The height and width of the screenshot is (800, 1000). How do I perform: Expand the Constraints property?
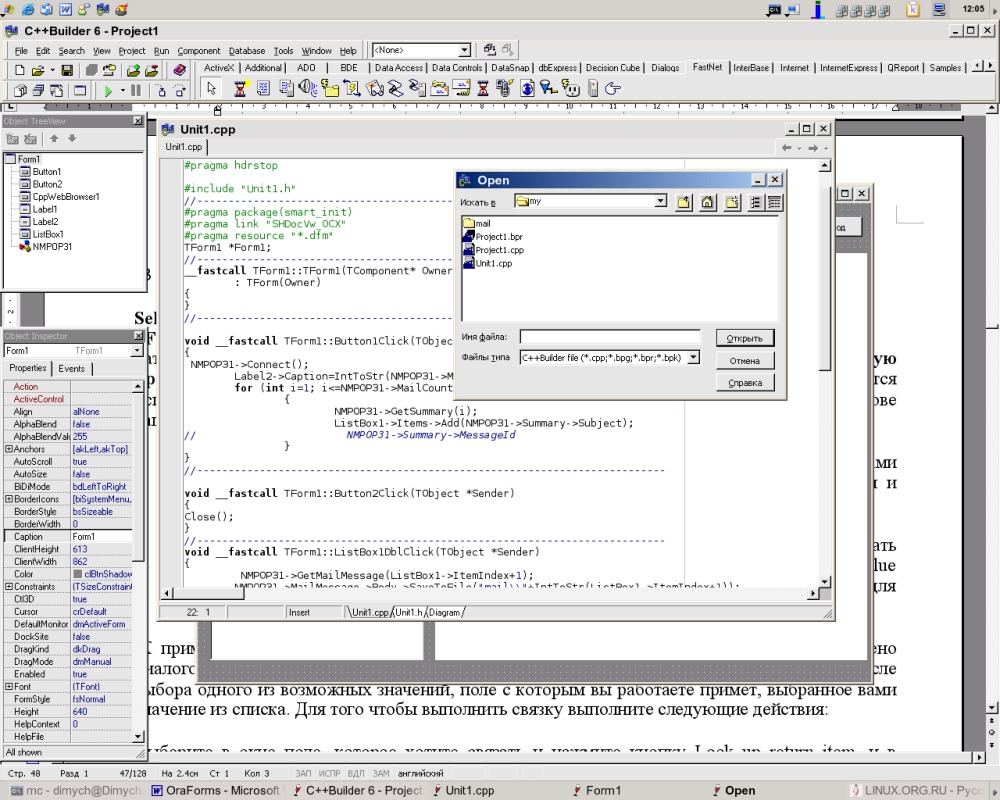(x=9, y=586)
